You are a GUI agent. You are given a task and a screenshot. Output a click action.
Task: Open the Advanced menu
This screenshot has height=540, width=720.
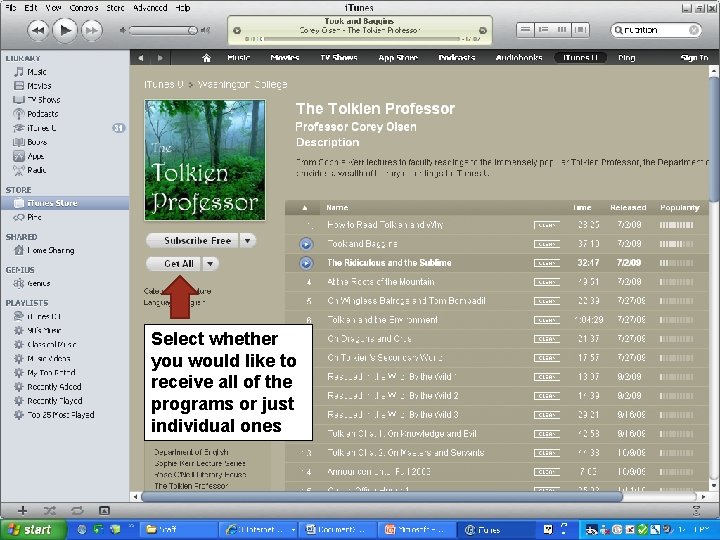click(x=150, y=8)
